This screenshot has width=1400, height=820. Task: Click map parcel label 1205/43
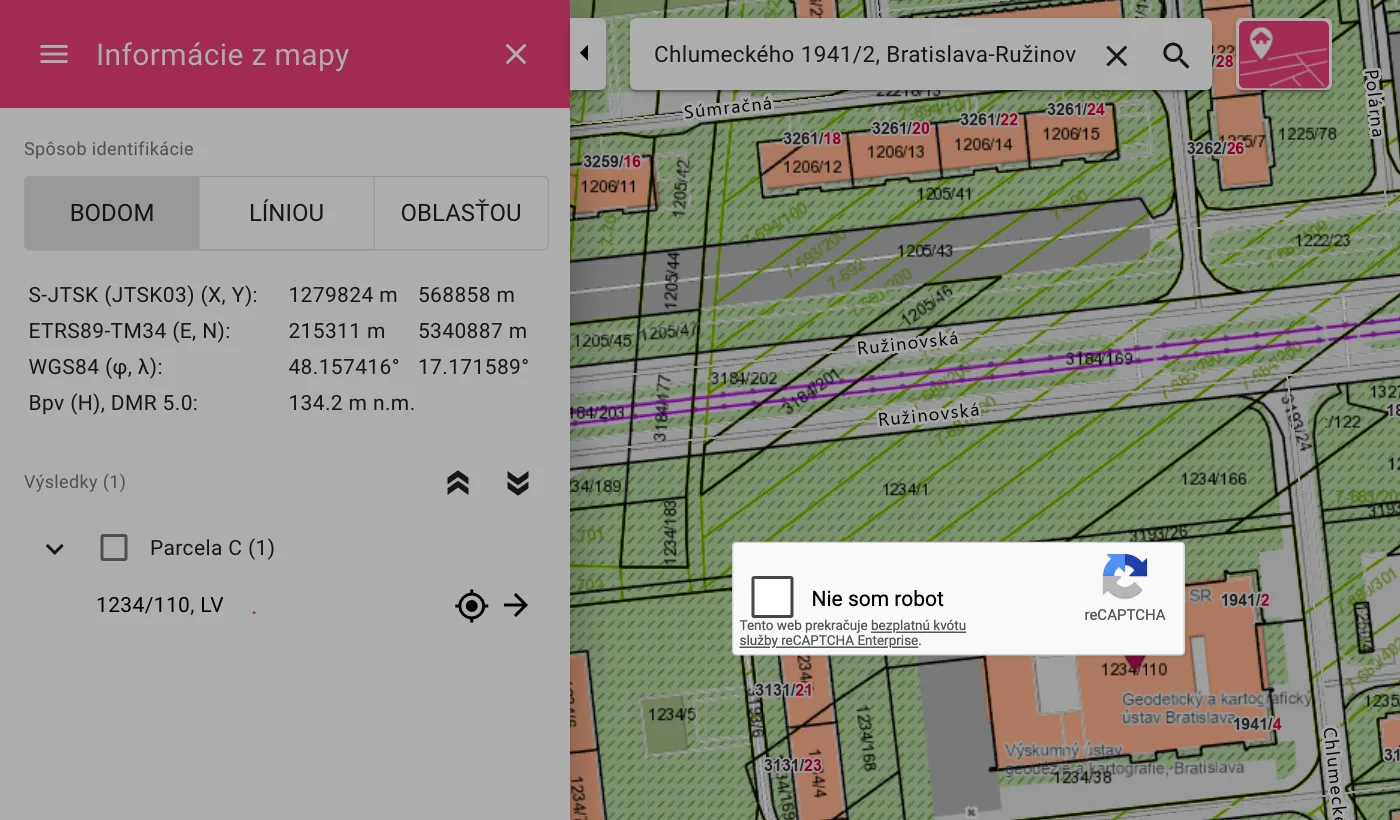click(925, 250)
